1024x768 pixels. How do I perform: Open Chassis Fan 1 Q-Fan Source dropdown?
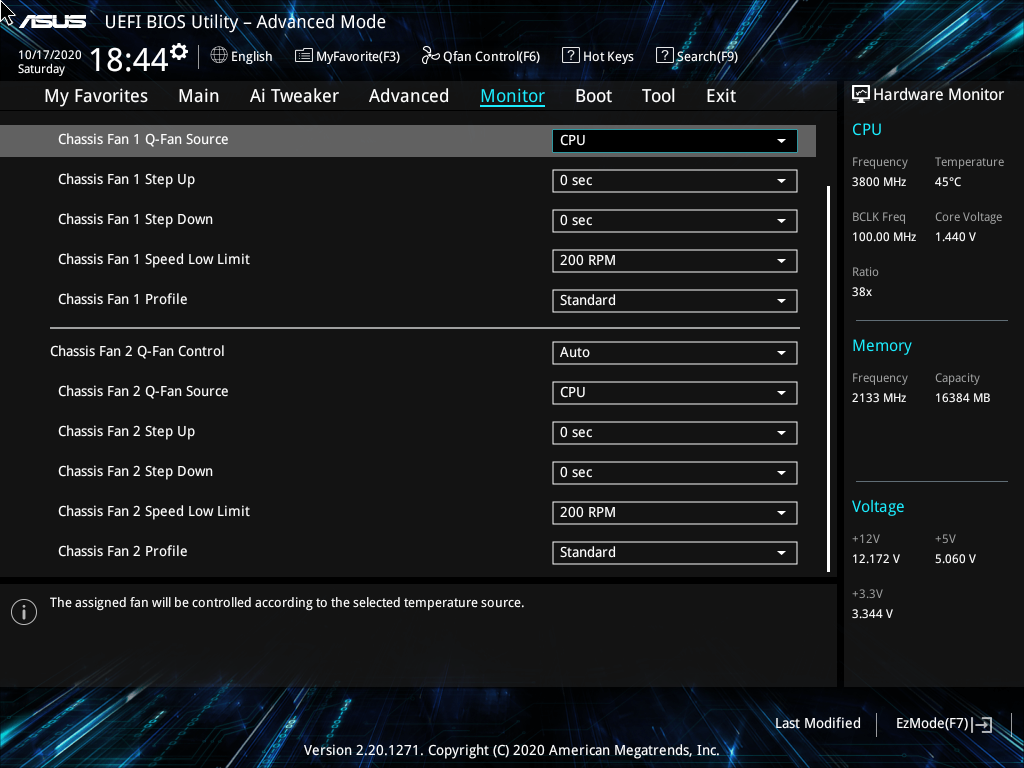click(x=675, y=140)
